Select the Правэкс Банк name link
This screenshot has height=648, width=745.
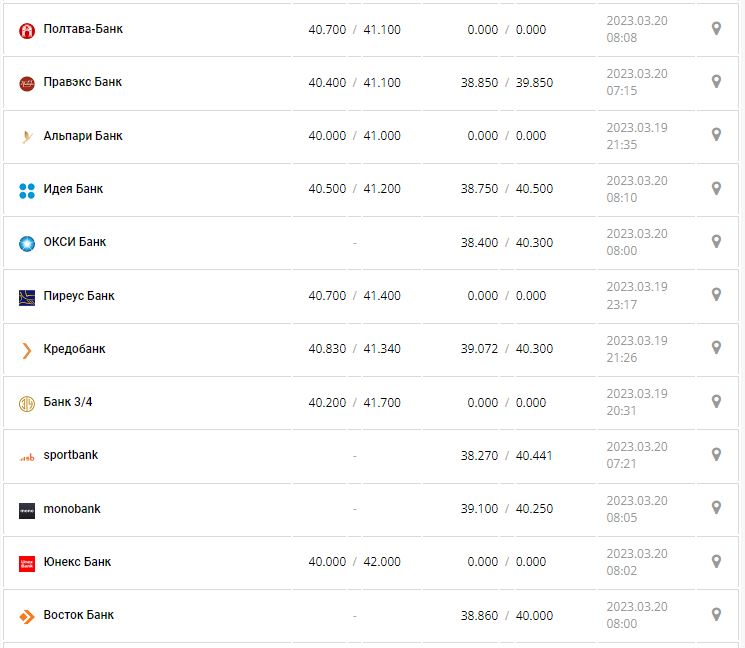82,82
